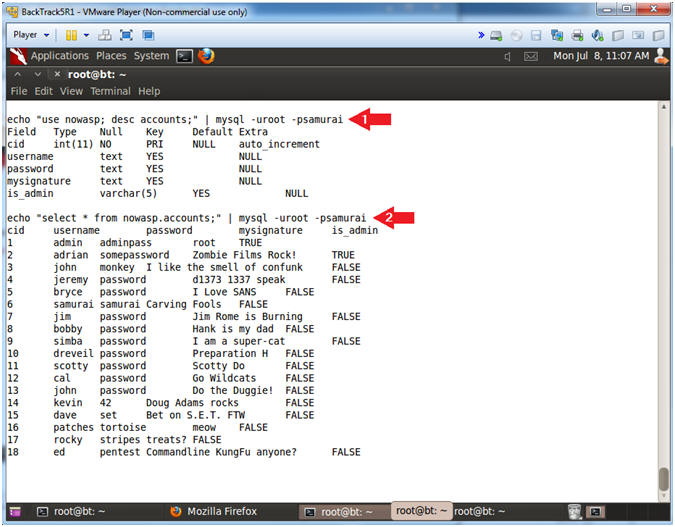The image size is (675, 527).
Task: Click 'tortoise' password for patches
Action: [123, 428]
